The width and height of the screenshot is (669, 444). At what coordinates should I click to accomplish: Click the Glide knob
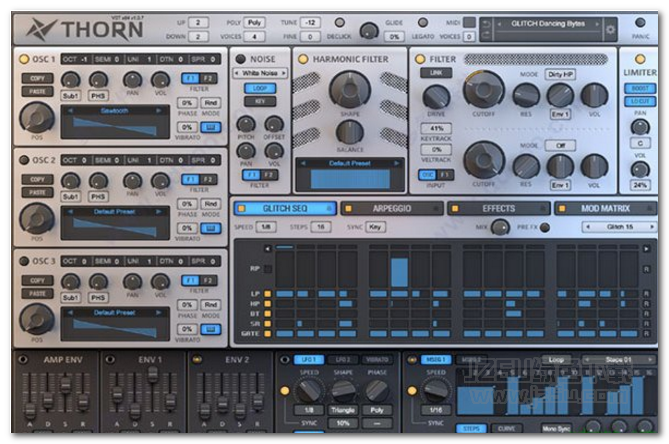click(x=369, y=31)
